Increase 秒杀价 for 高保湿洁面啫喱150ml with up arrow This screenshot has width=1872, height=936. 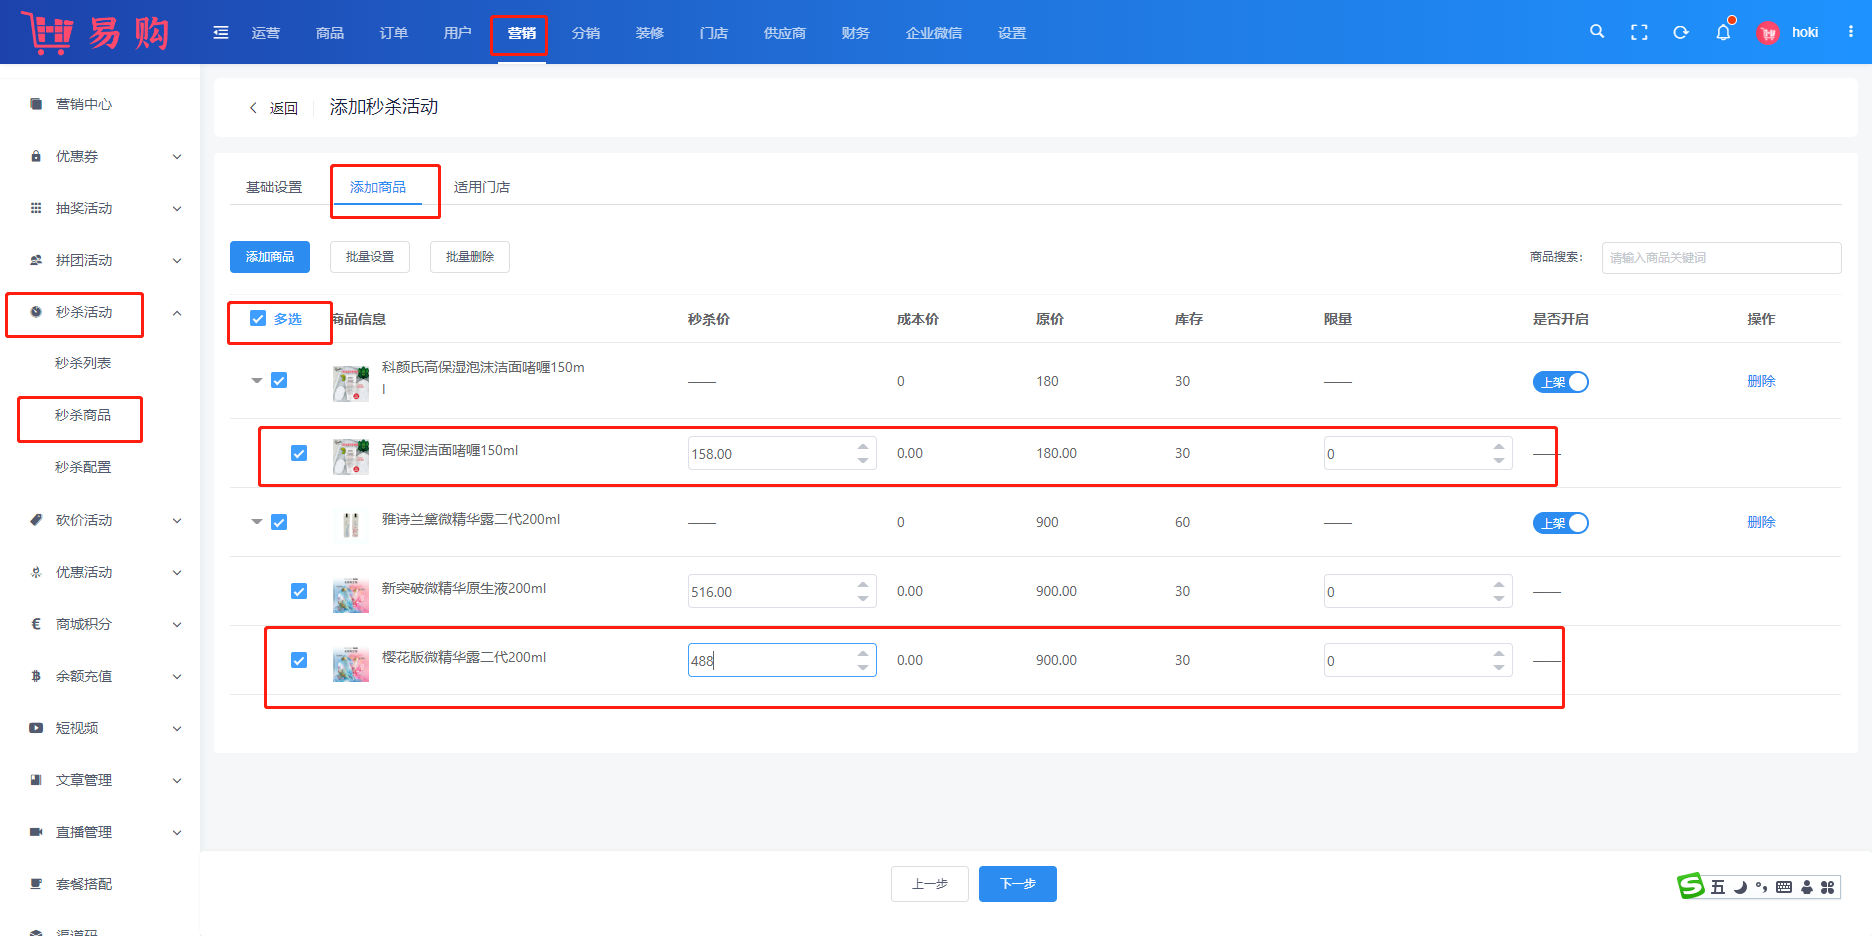click(x=863, y=446)
